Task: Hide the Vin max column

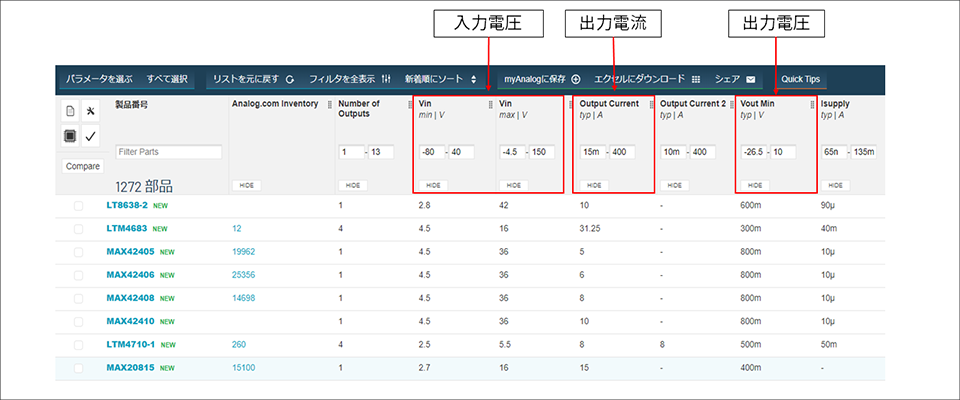Action: pos(513,186)
